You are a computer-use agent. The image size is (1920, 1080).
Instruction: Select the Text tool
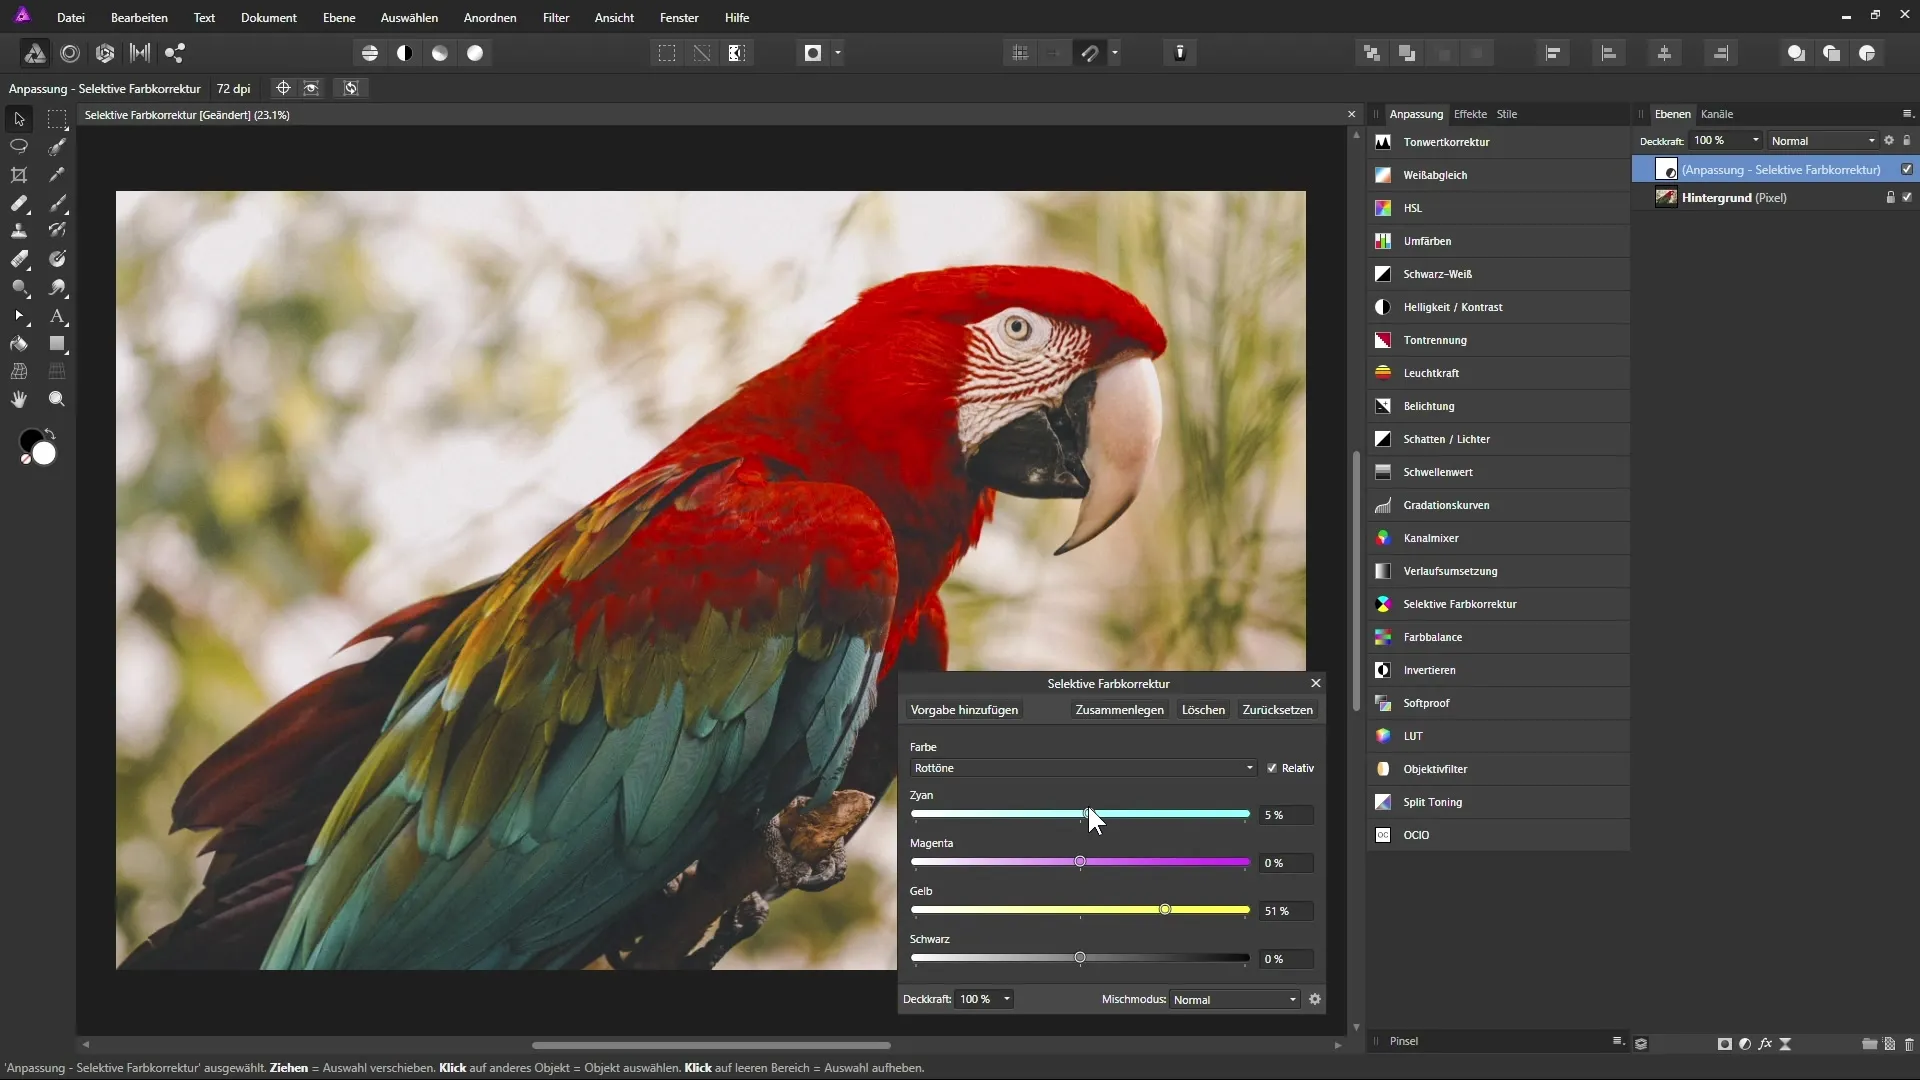[57, 316]
